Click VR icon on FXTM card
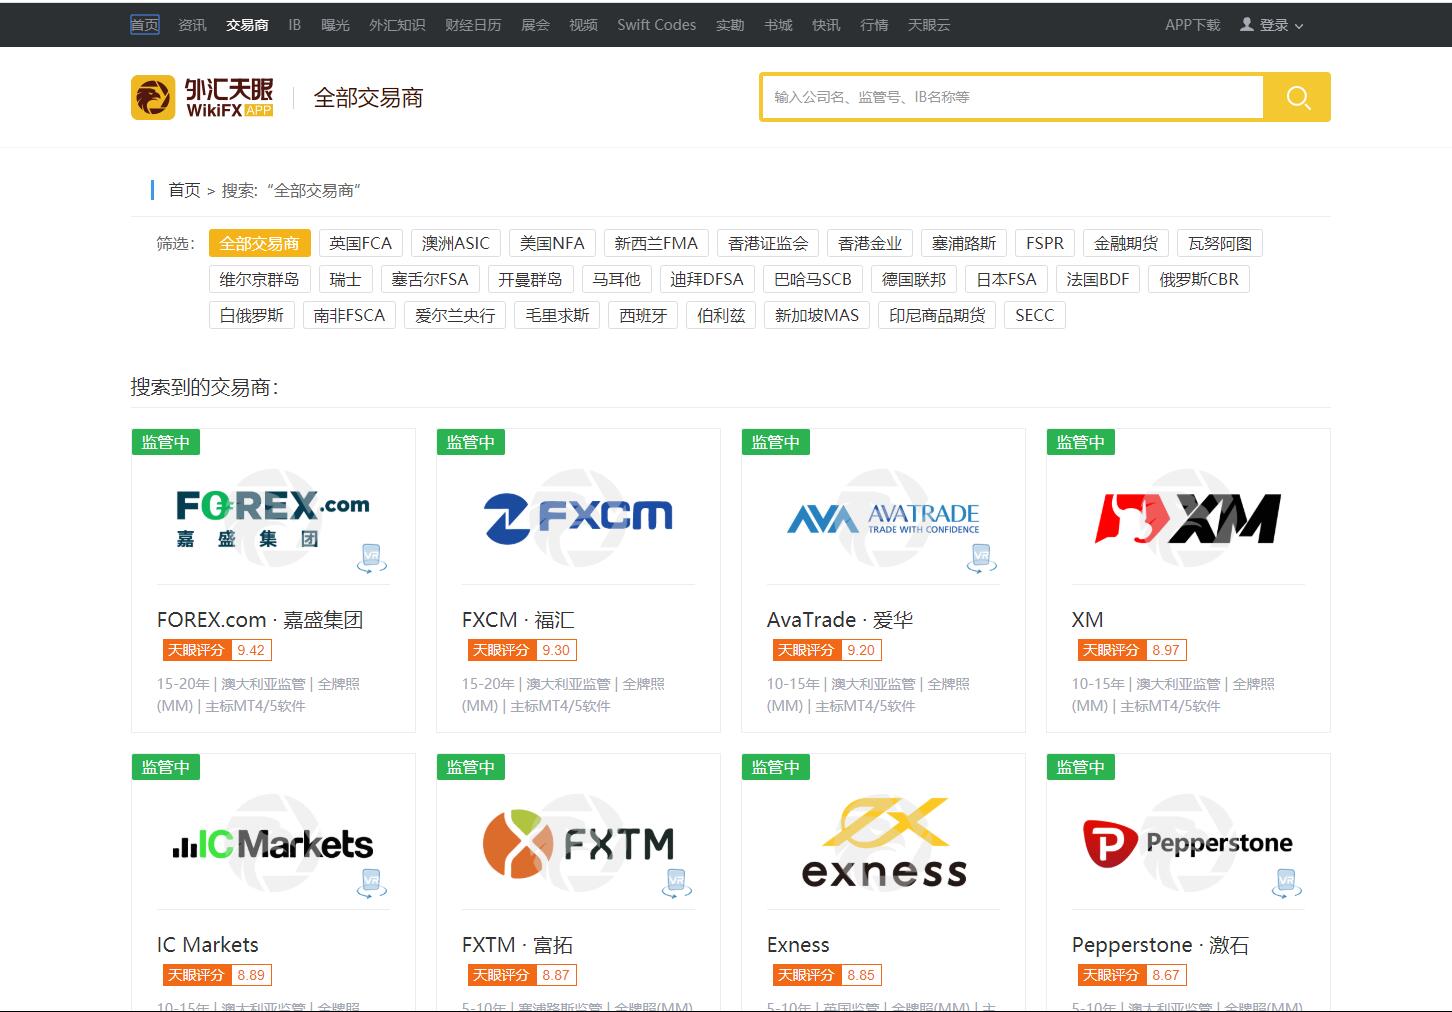Screen dimensions: 1452x1012 [677, 883]
